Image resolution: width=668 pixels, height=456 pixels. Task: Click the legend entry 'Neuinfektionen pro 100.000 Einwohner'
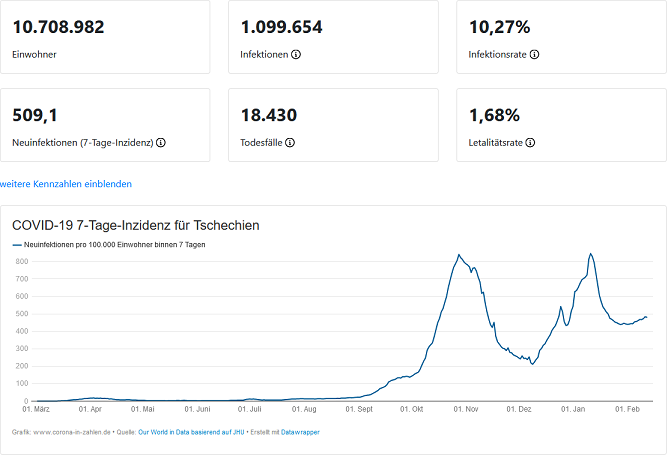112,244
